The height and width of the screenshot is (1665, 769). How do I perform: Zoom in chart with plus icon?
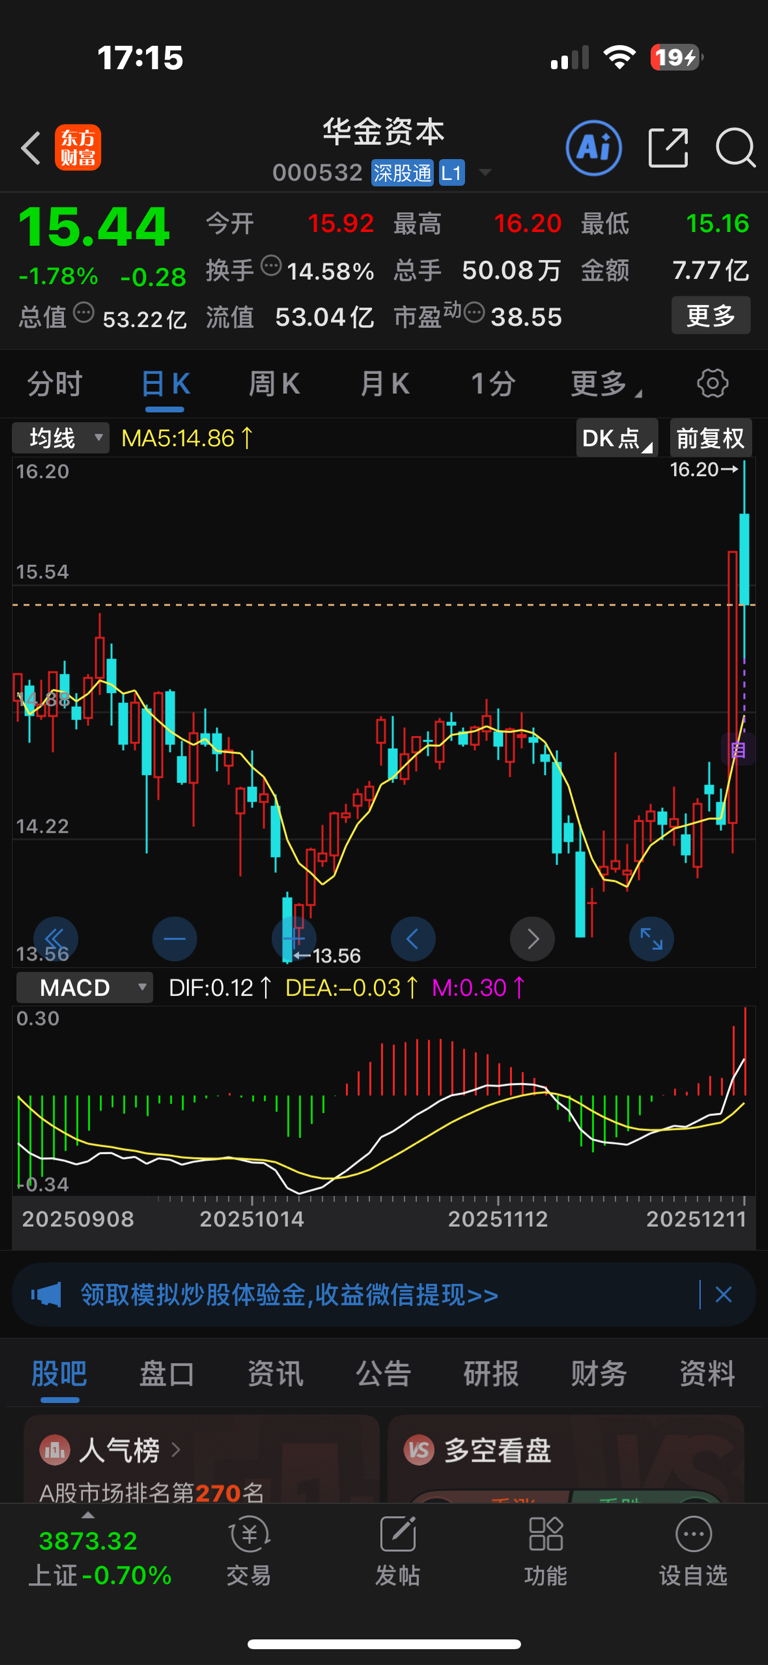294,938
